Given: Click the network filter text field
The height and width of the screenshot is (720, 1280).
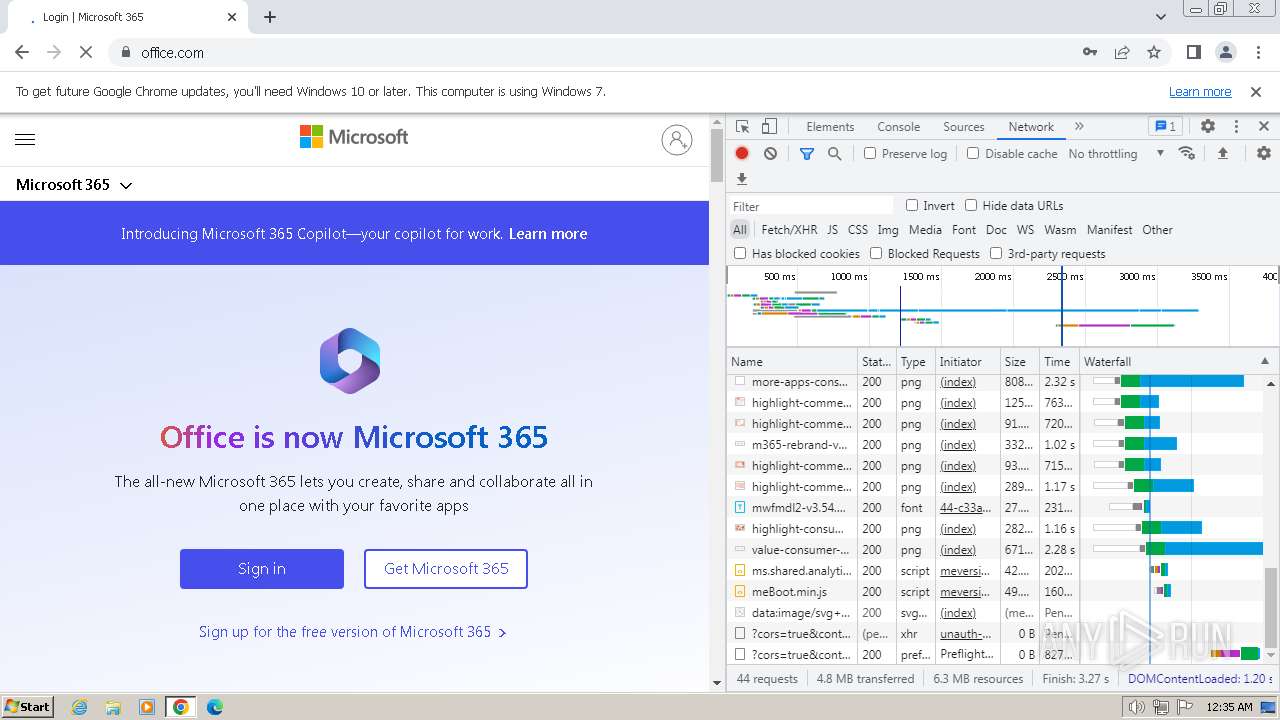Looking at the screenshot, I should 812,206.
